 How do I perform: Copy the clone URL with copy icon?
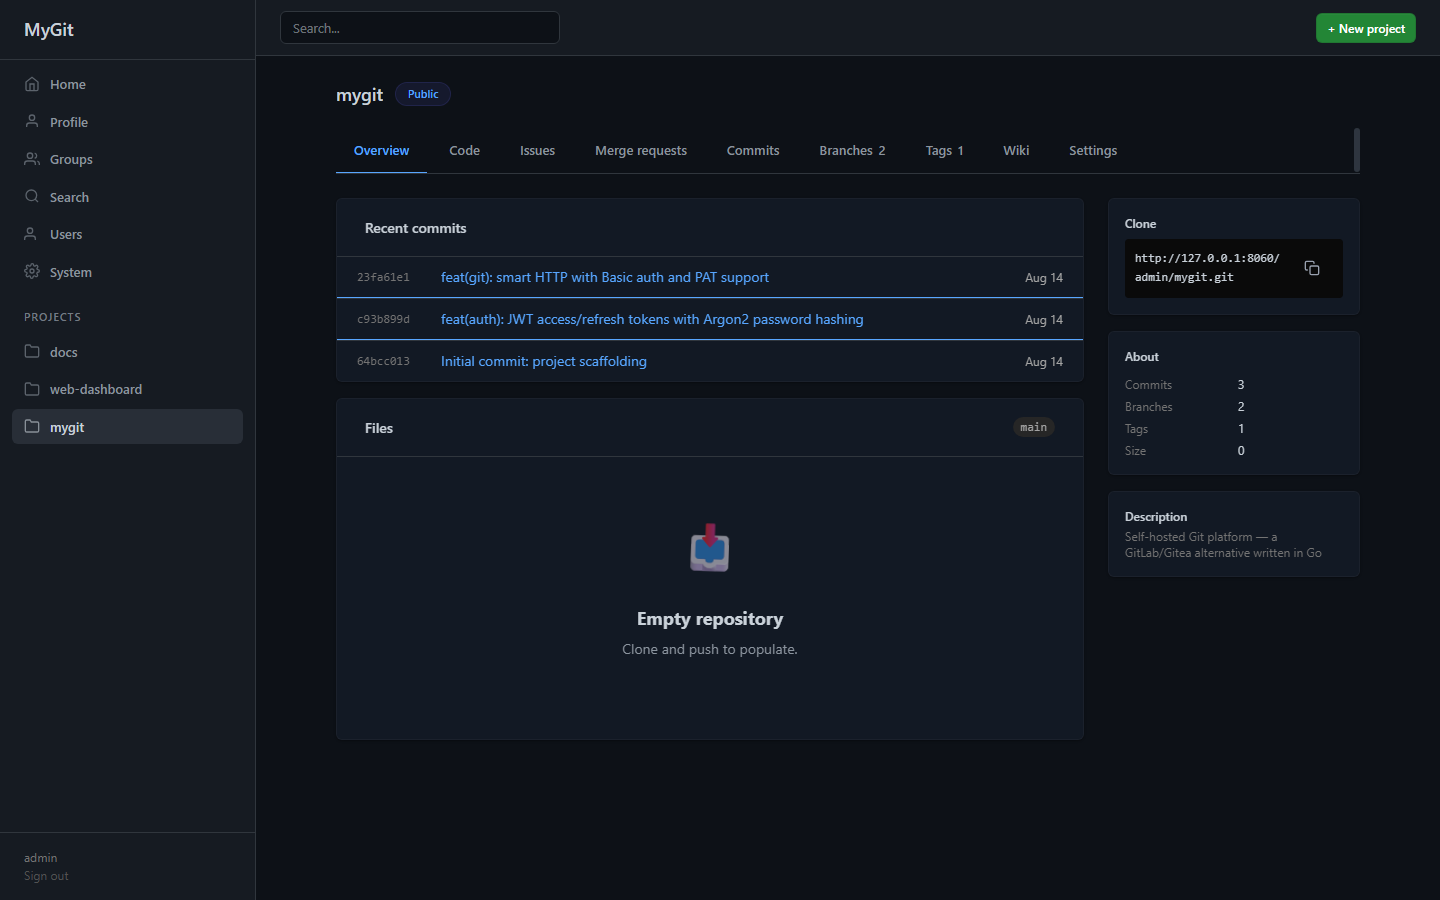(x=1312, y=268)
